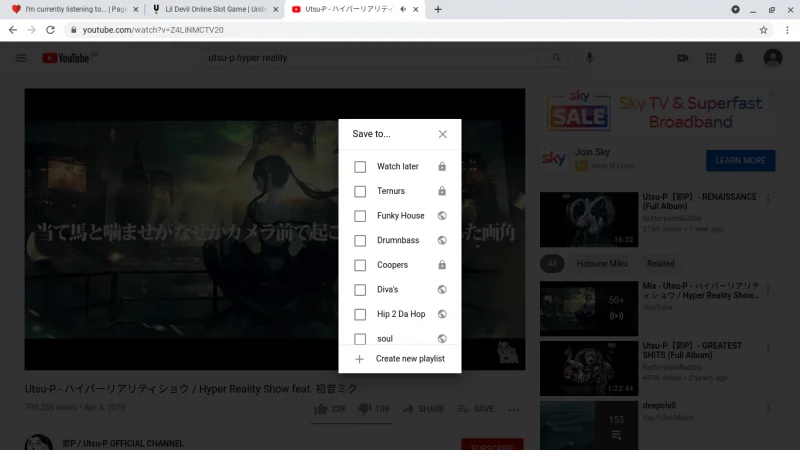Viewport: 800px width, 450px height.
Task: Open the YouTube hamburger guide menu
Action: (x=21, y=58)
